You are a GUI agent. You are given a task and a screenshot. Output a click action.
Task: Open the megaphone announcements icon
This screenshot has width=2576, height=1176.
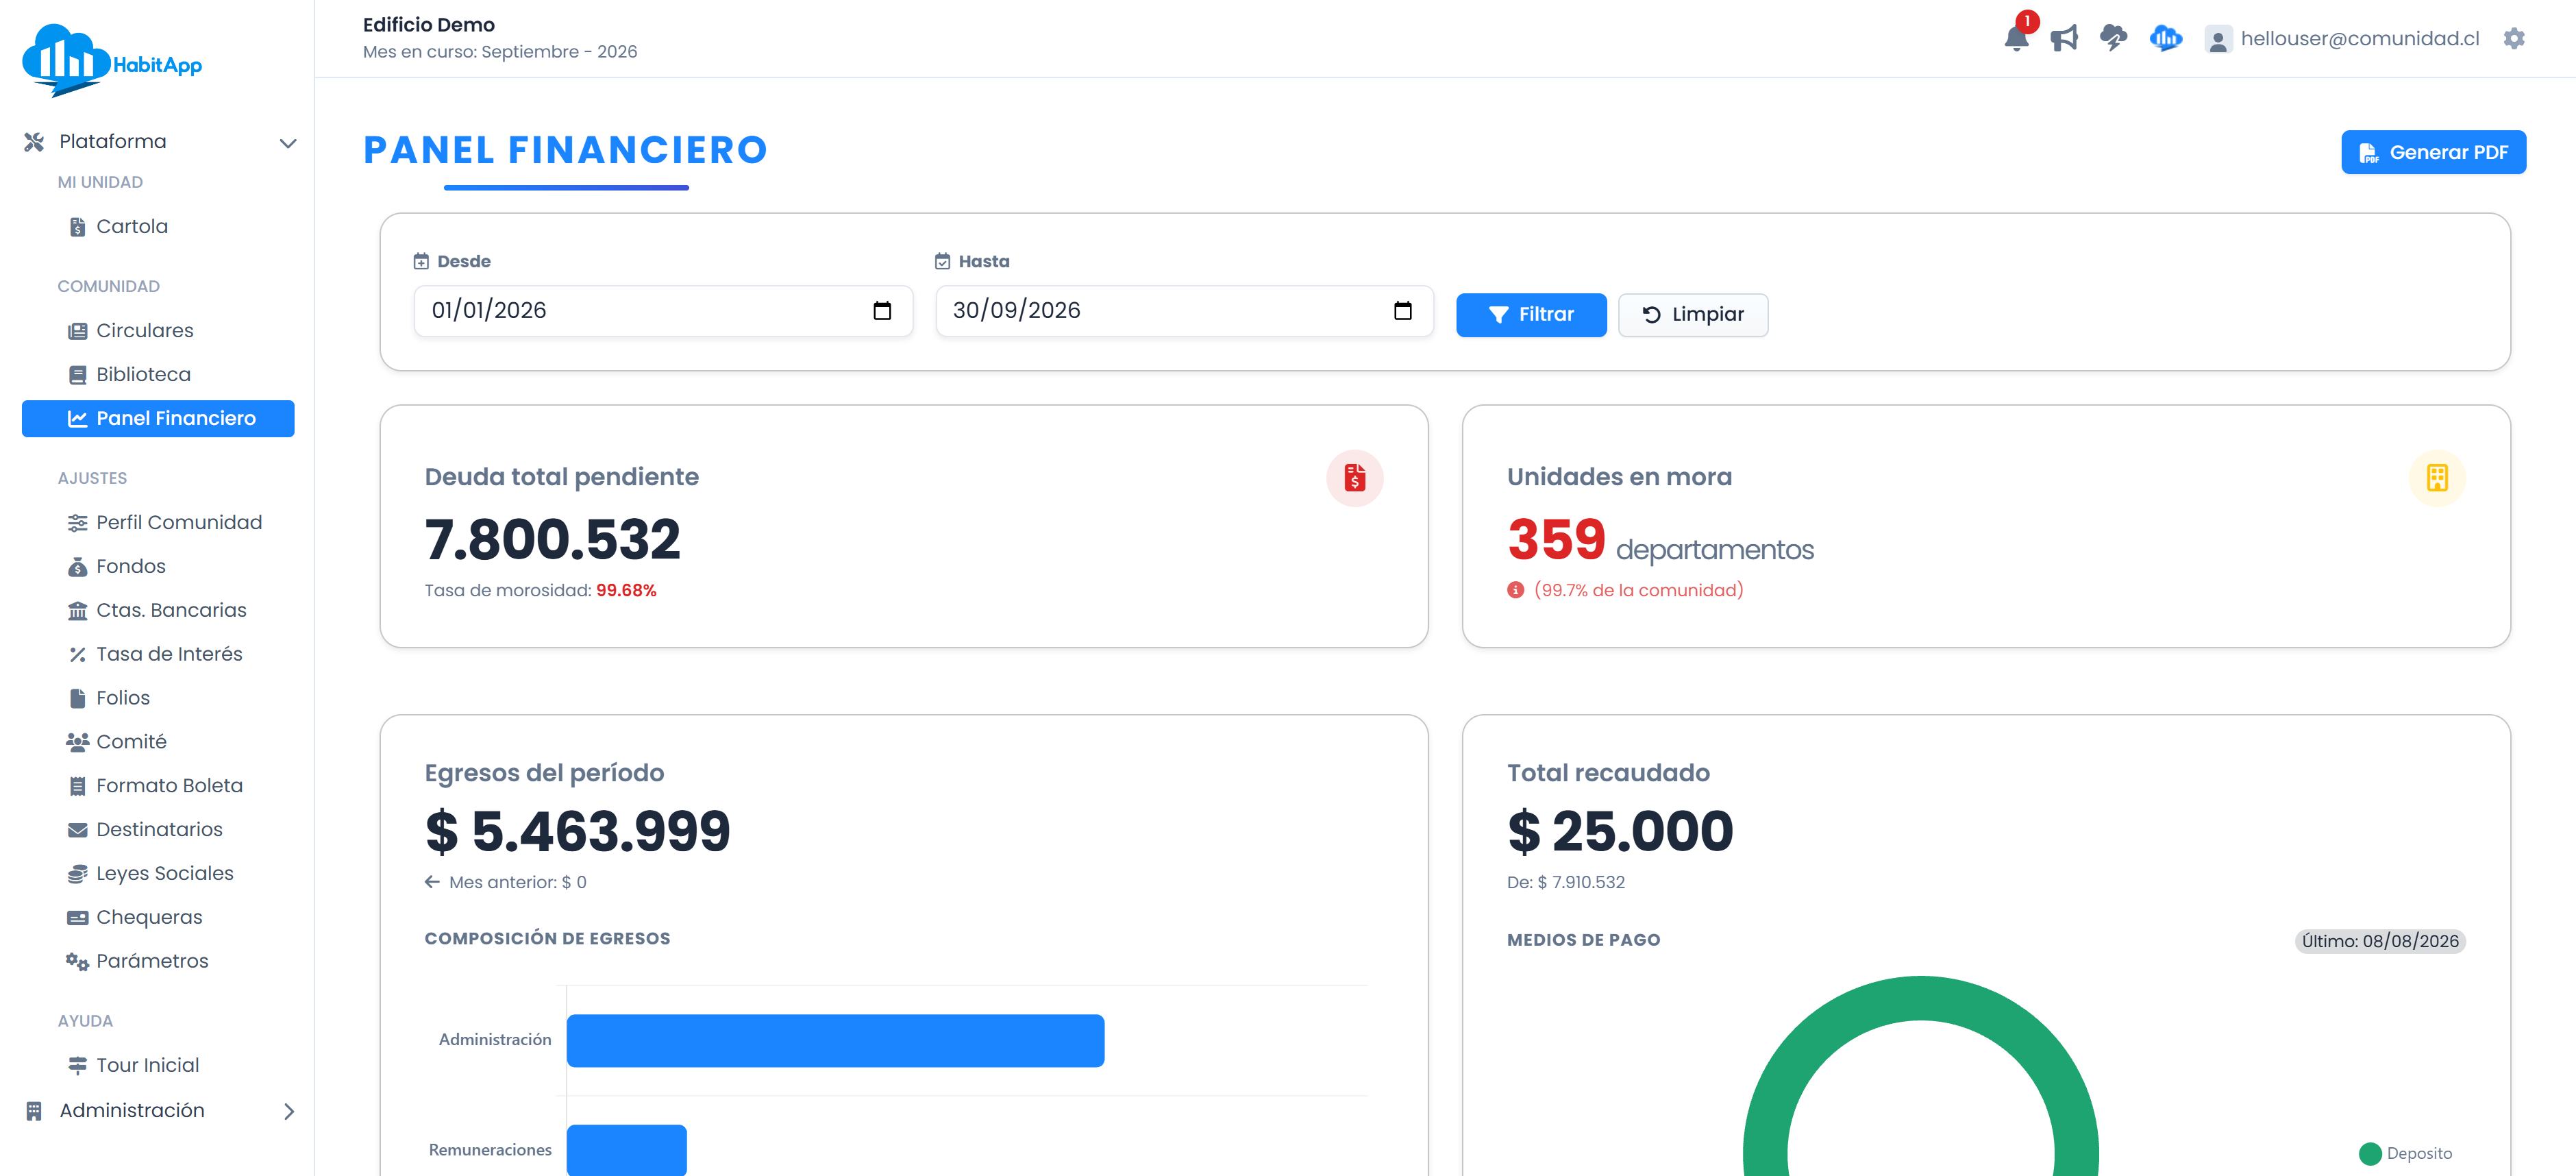pos(2064,39)
